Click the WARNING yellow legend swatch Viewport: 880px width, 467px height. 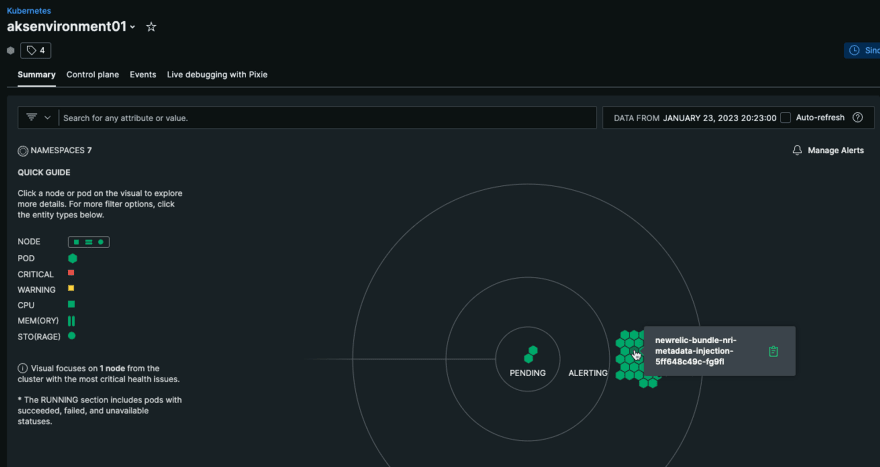coord(71,289)
